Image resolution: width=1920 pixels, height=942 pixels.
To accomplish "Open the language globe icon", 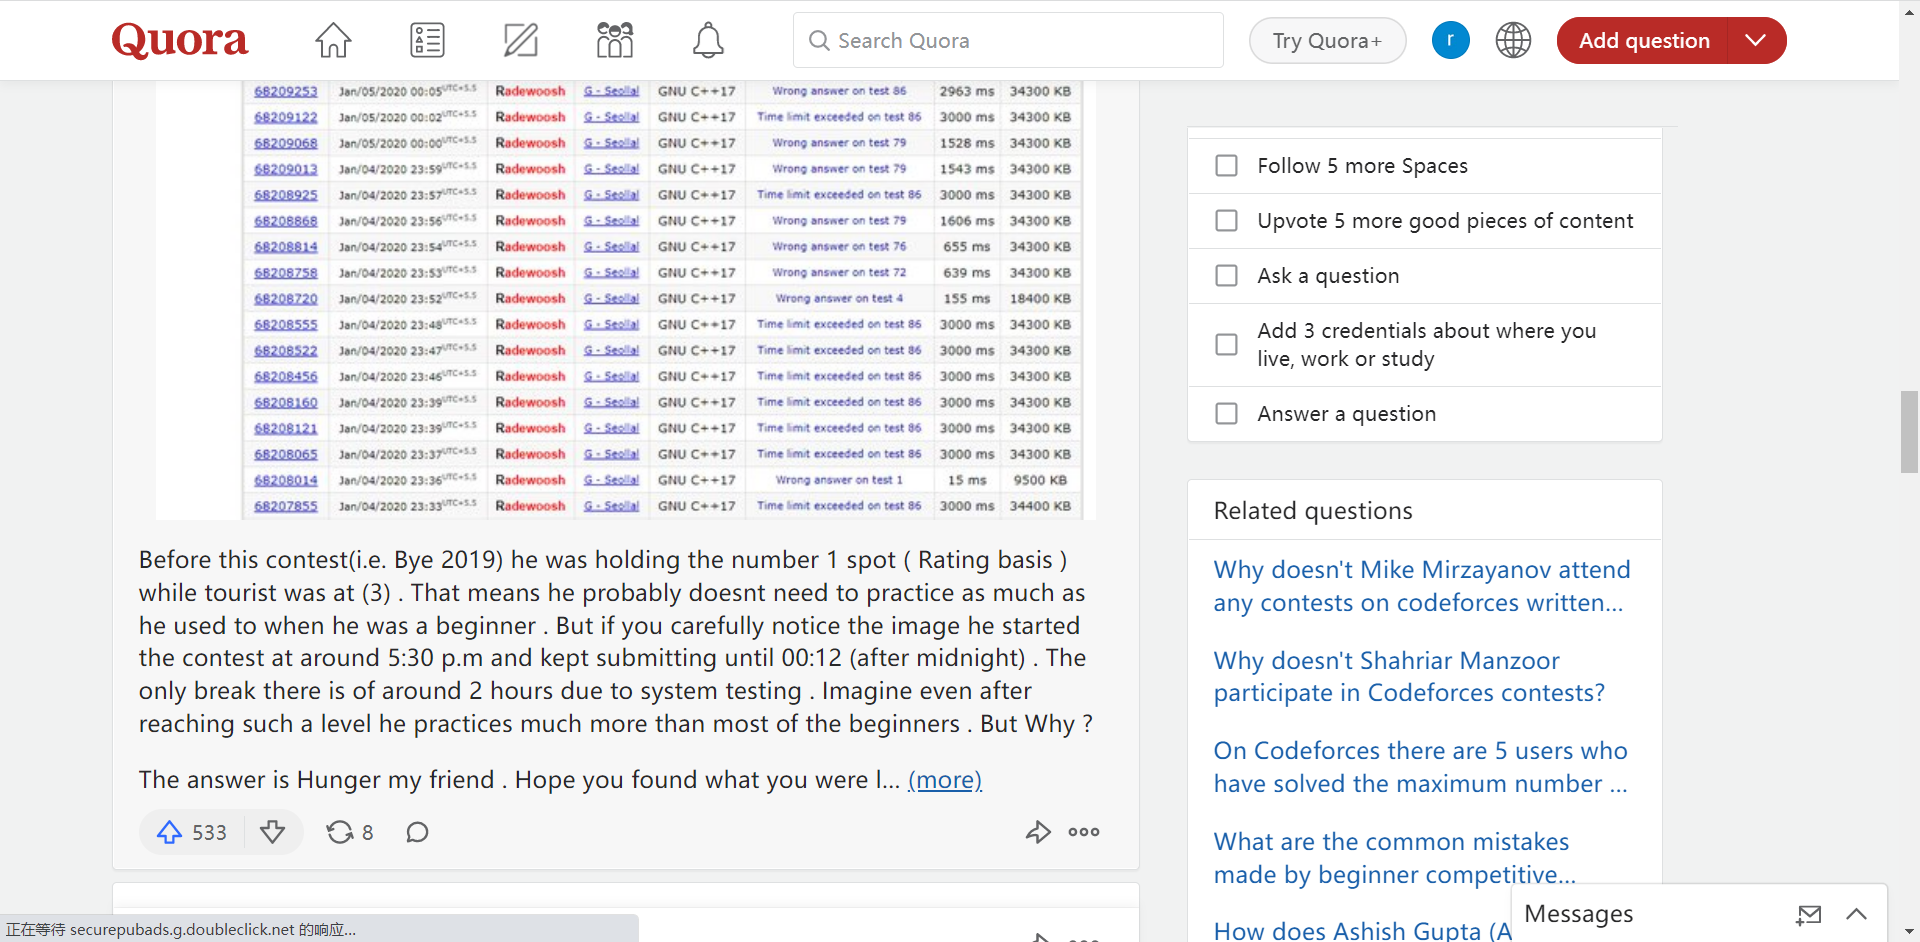I will tap(1513, 41).
